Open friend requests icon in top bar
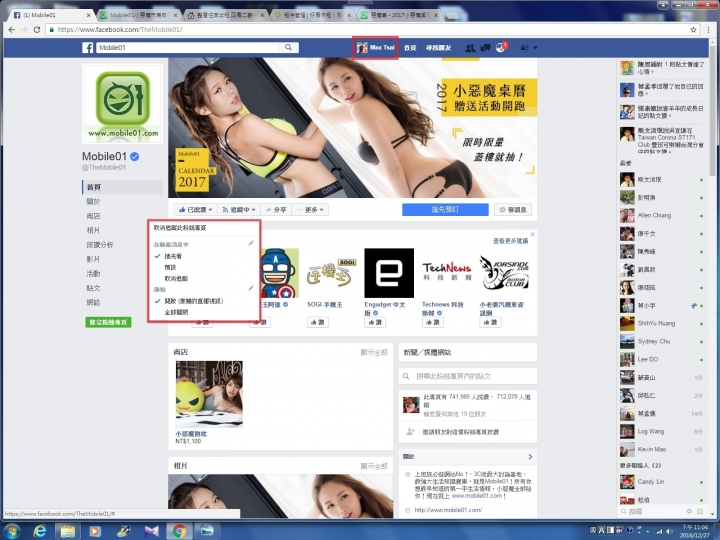The image size is (720, 540). [470, 47]
